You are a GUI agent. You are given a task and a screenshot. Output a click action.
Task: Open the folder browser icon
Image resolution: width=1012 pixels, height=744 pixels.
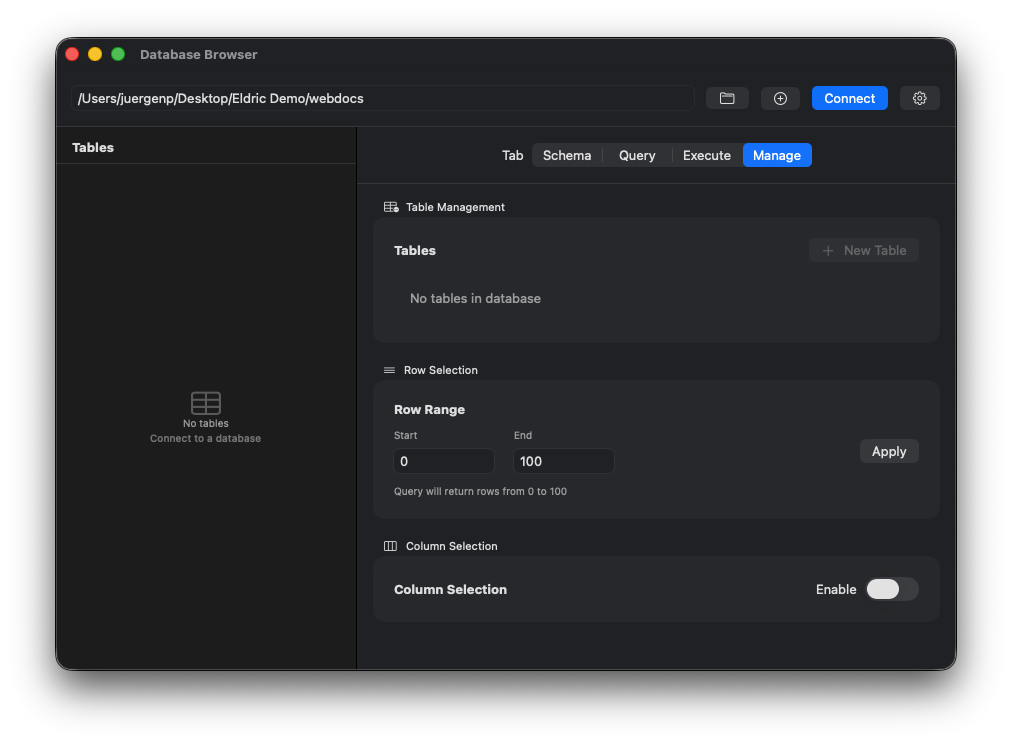tap(727, 98)
